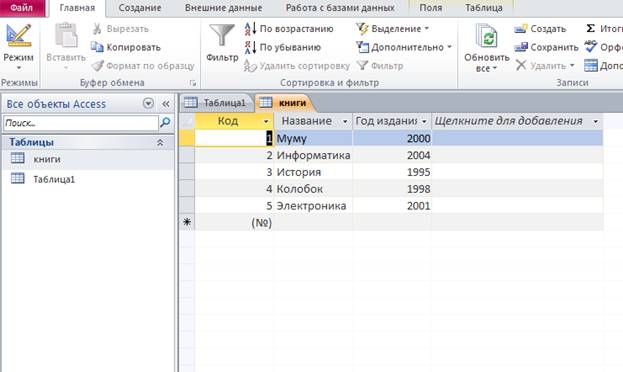
Task: Open the Создание ribbon tab
Action: tap(140, 8)
